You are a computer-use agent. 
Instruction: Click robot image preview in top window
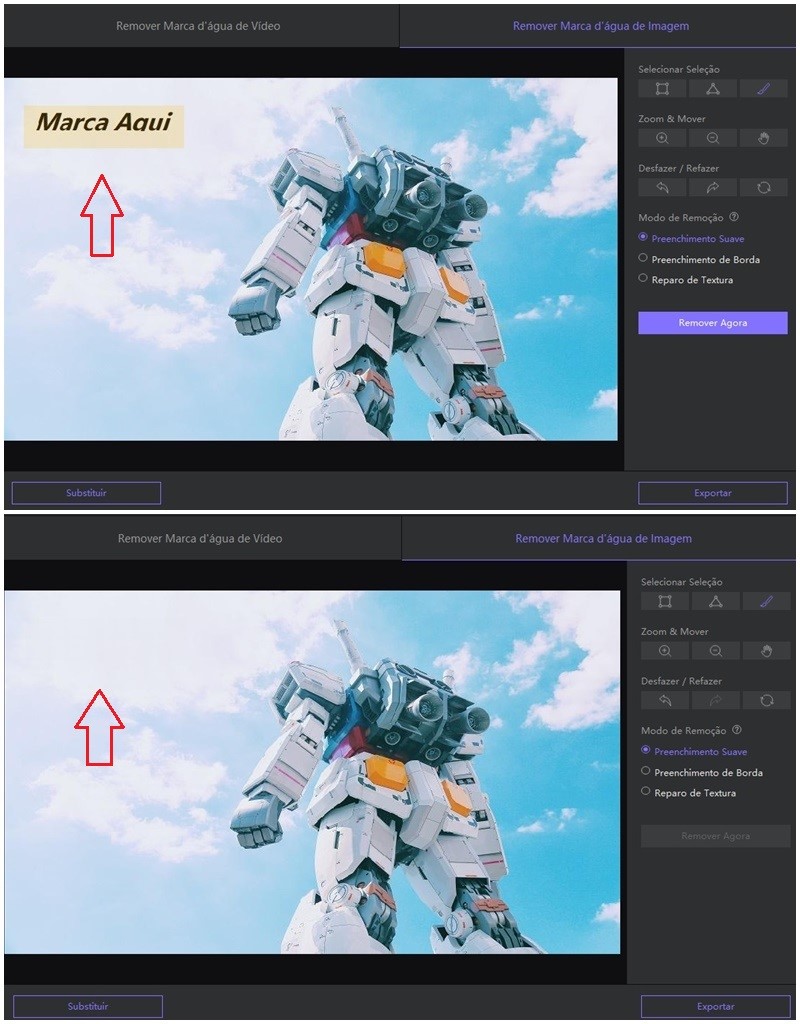pyautogui.click(x=311, y=259)
